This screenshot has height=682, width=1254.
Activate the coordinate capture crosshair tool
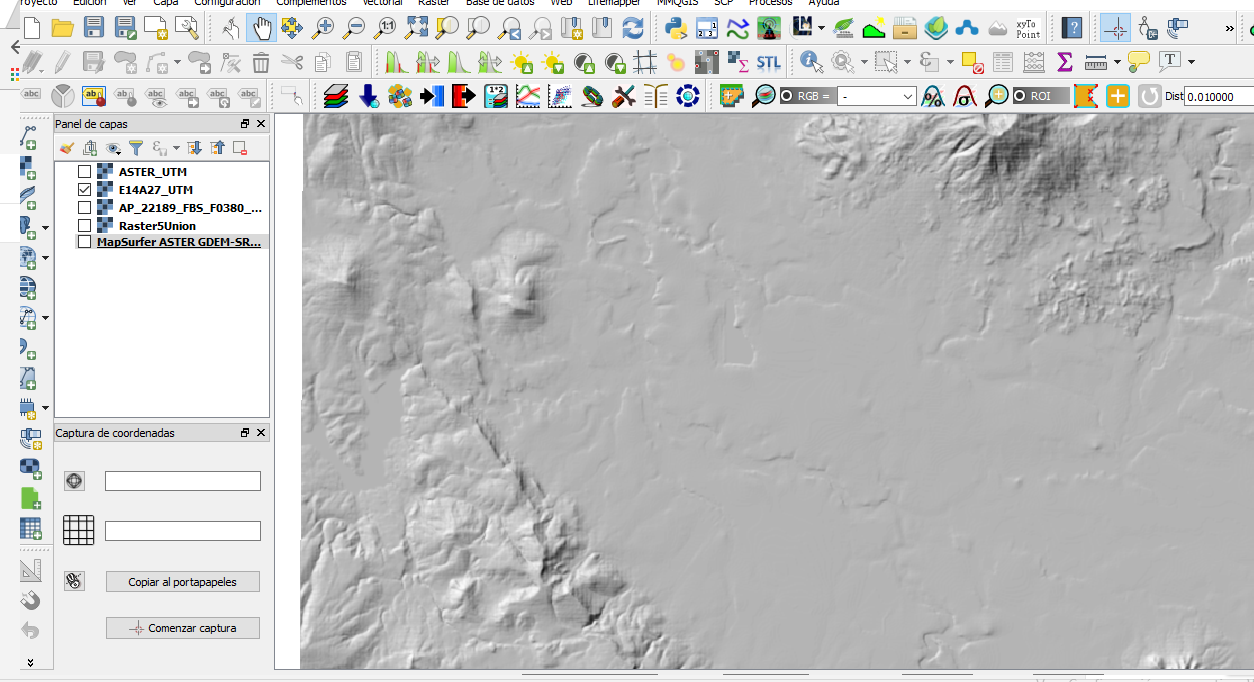click(x=1116, y=28)
